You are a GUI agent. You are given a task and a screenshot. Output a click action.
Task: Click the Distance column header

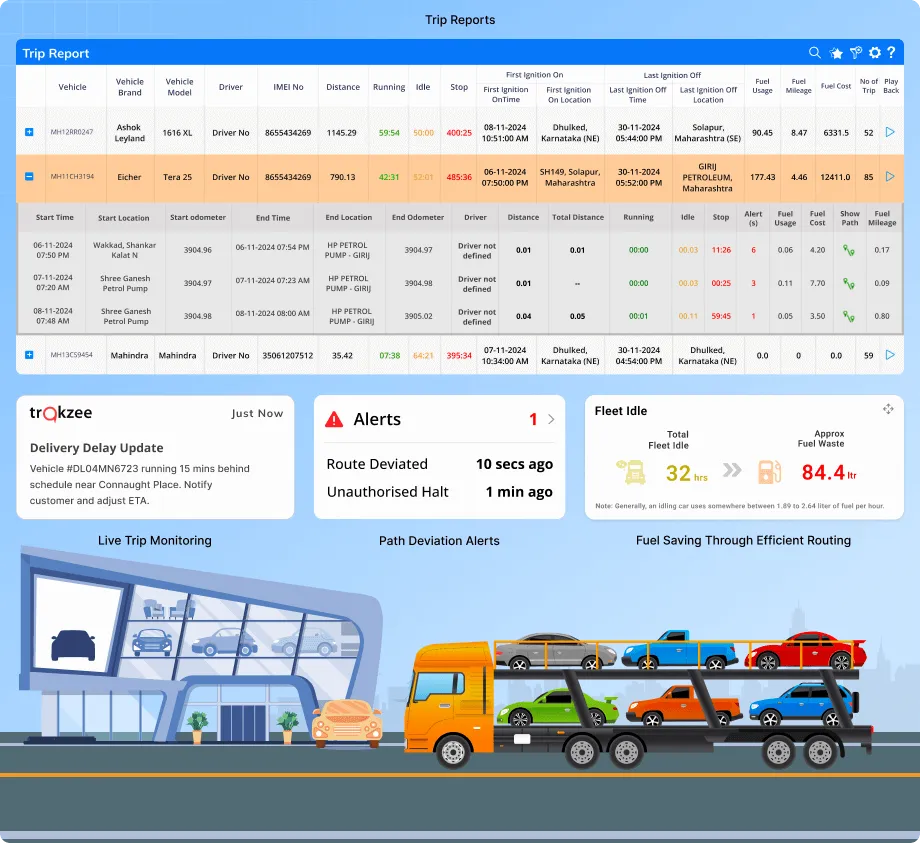click(x=343, y=87)
